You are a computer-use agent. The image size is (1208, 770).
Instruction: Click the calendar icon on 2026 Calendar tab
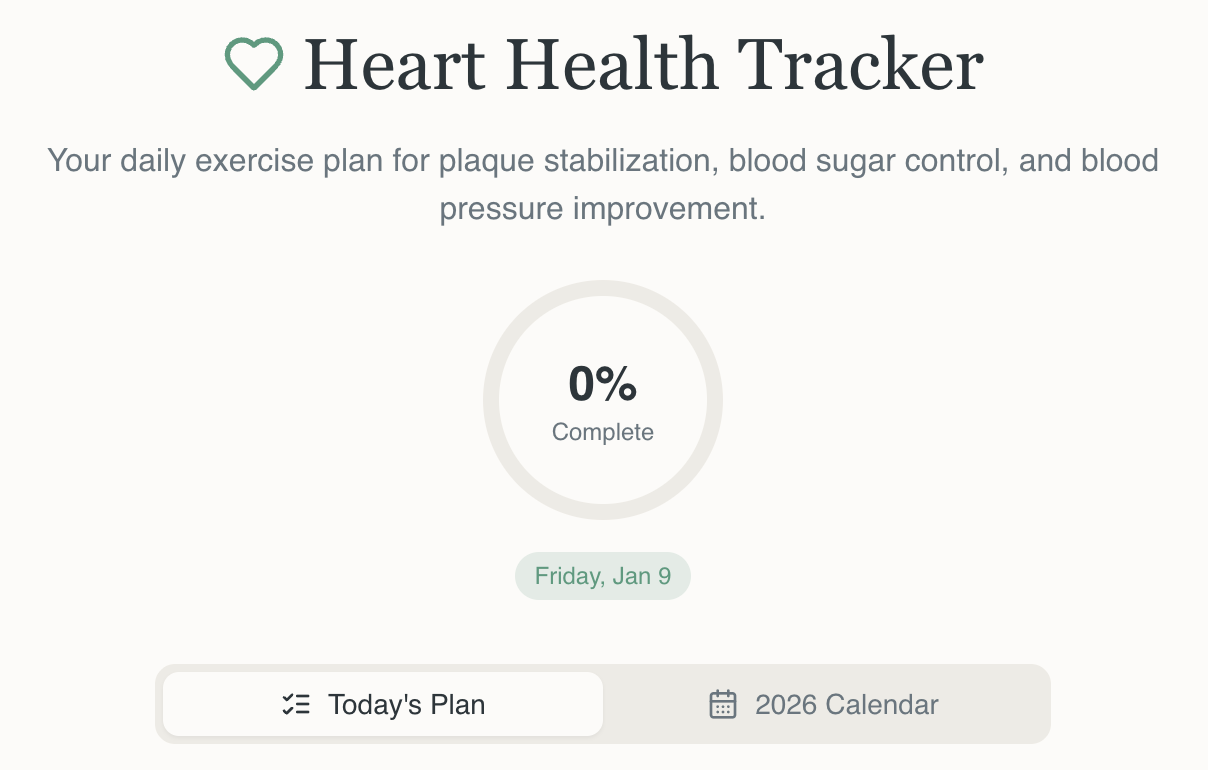723,704
